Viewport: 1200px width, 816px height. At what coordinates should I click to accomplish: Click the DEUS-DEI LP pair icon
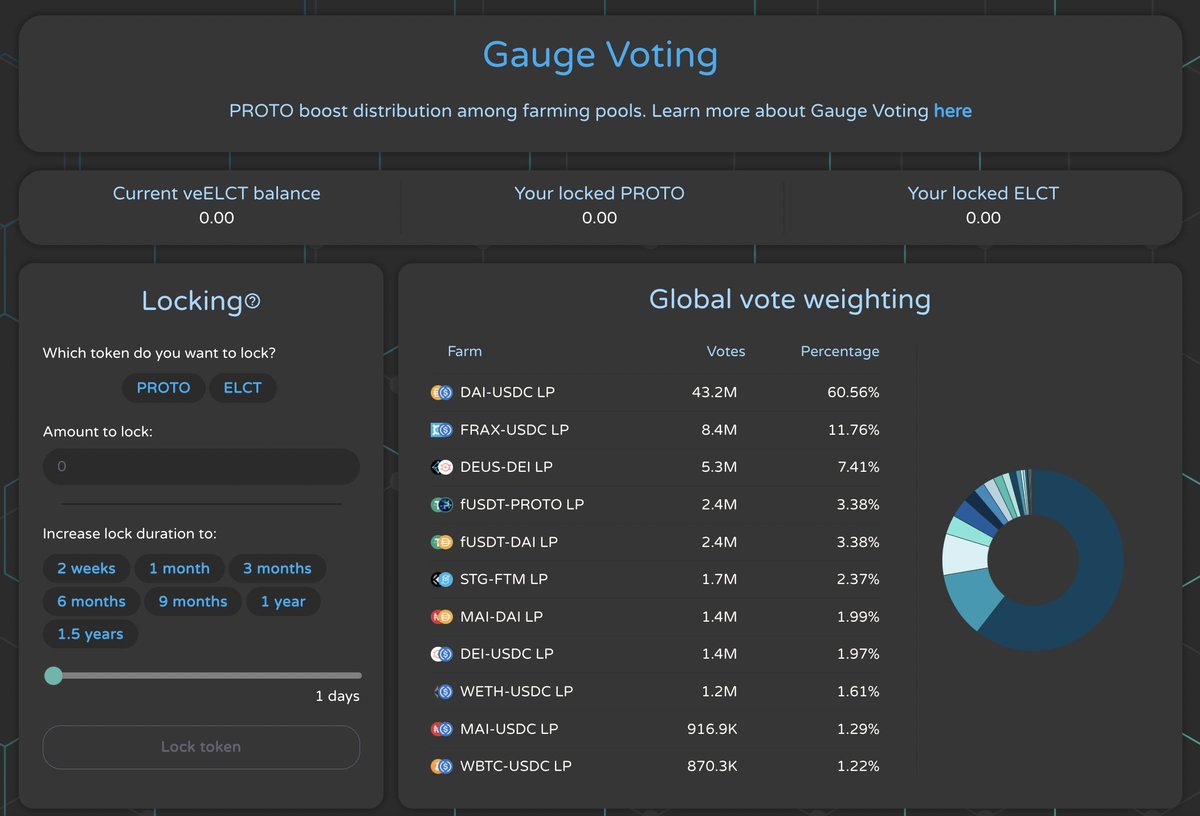click(x=442, y=467)
